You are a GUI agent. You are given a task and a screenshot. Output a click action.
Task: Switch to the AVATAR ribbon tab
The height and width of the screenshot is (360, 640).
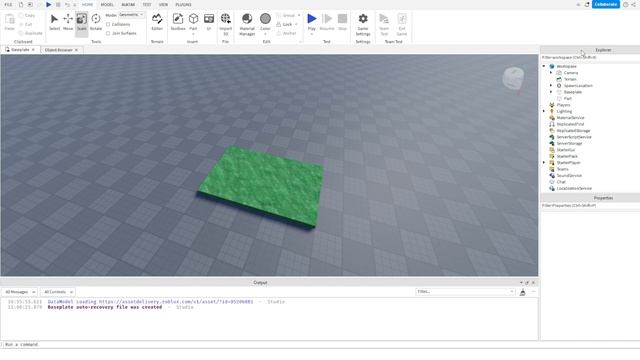tap(128, 4)
